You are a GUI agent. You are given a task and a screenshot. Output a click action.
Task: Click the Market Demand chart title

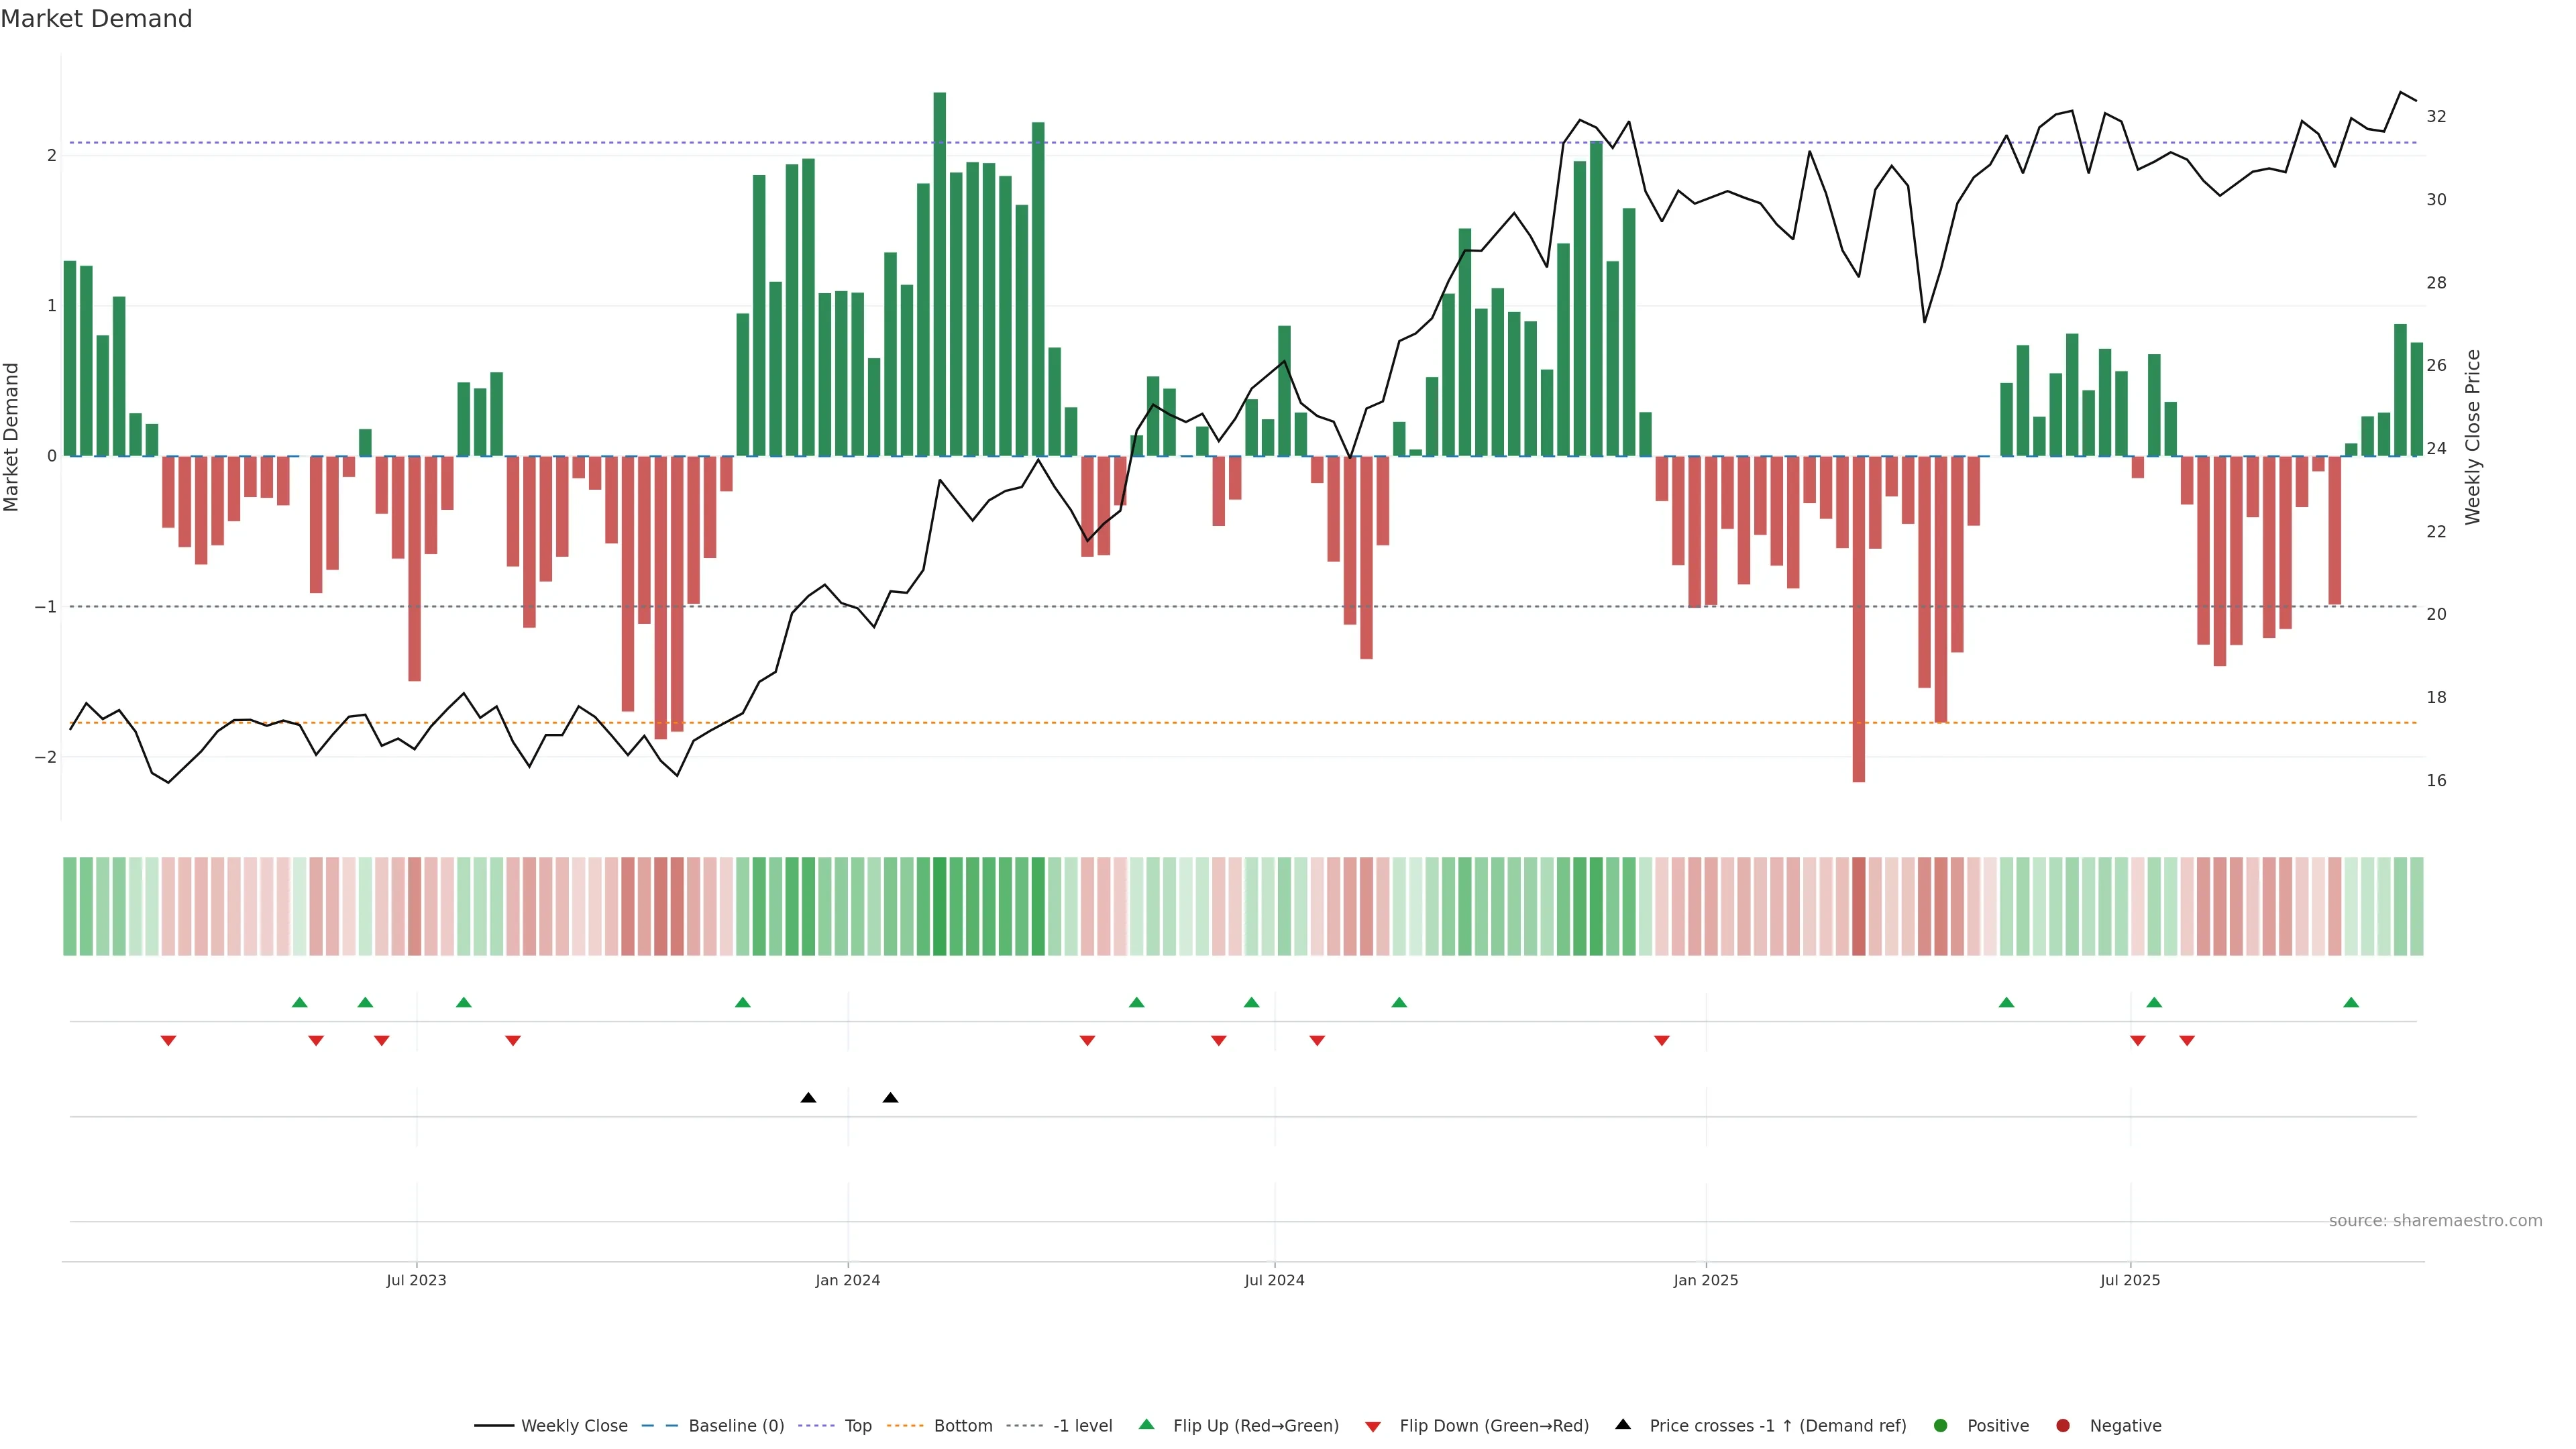[x=96, y=18]
